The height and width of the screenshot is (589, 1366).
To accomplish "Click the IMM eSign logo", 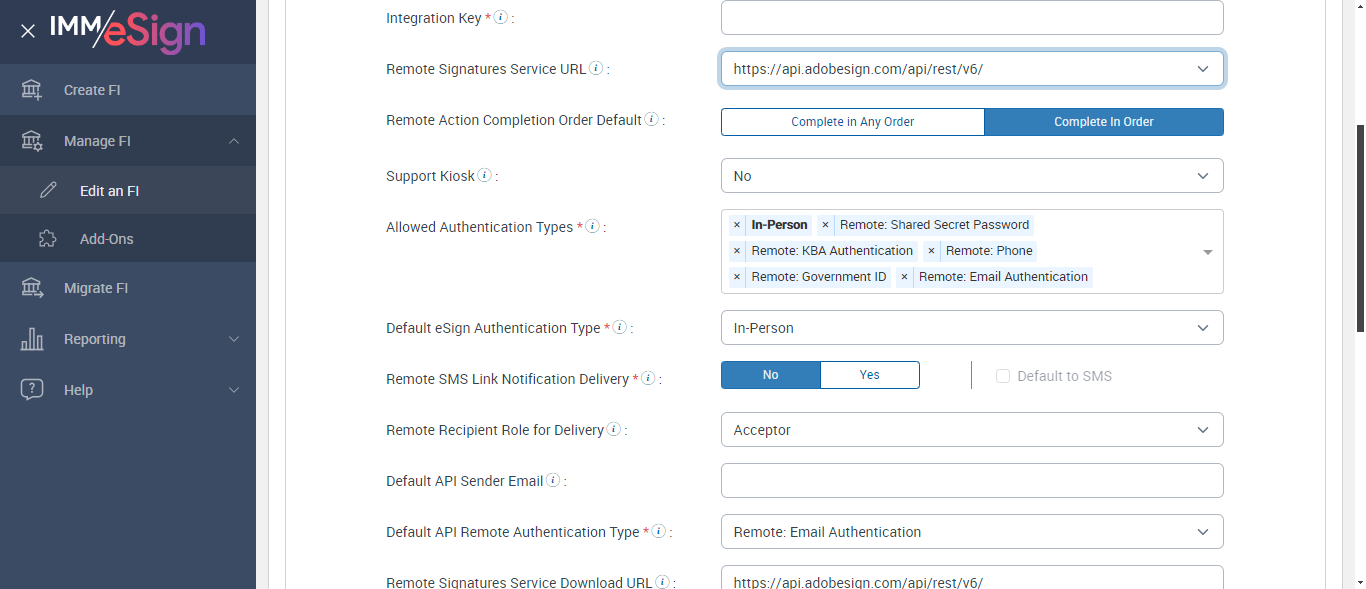I will [128, 31].
